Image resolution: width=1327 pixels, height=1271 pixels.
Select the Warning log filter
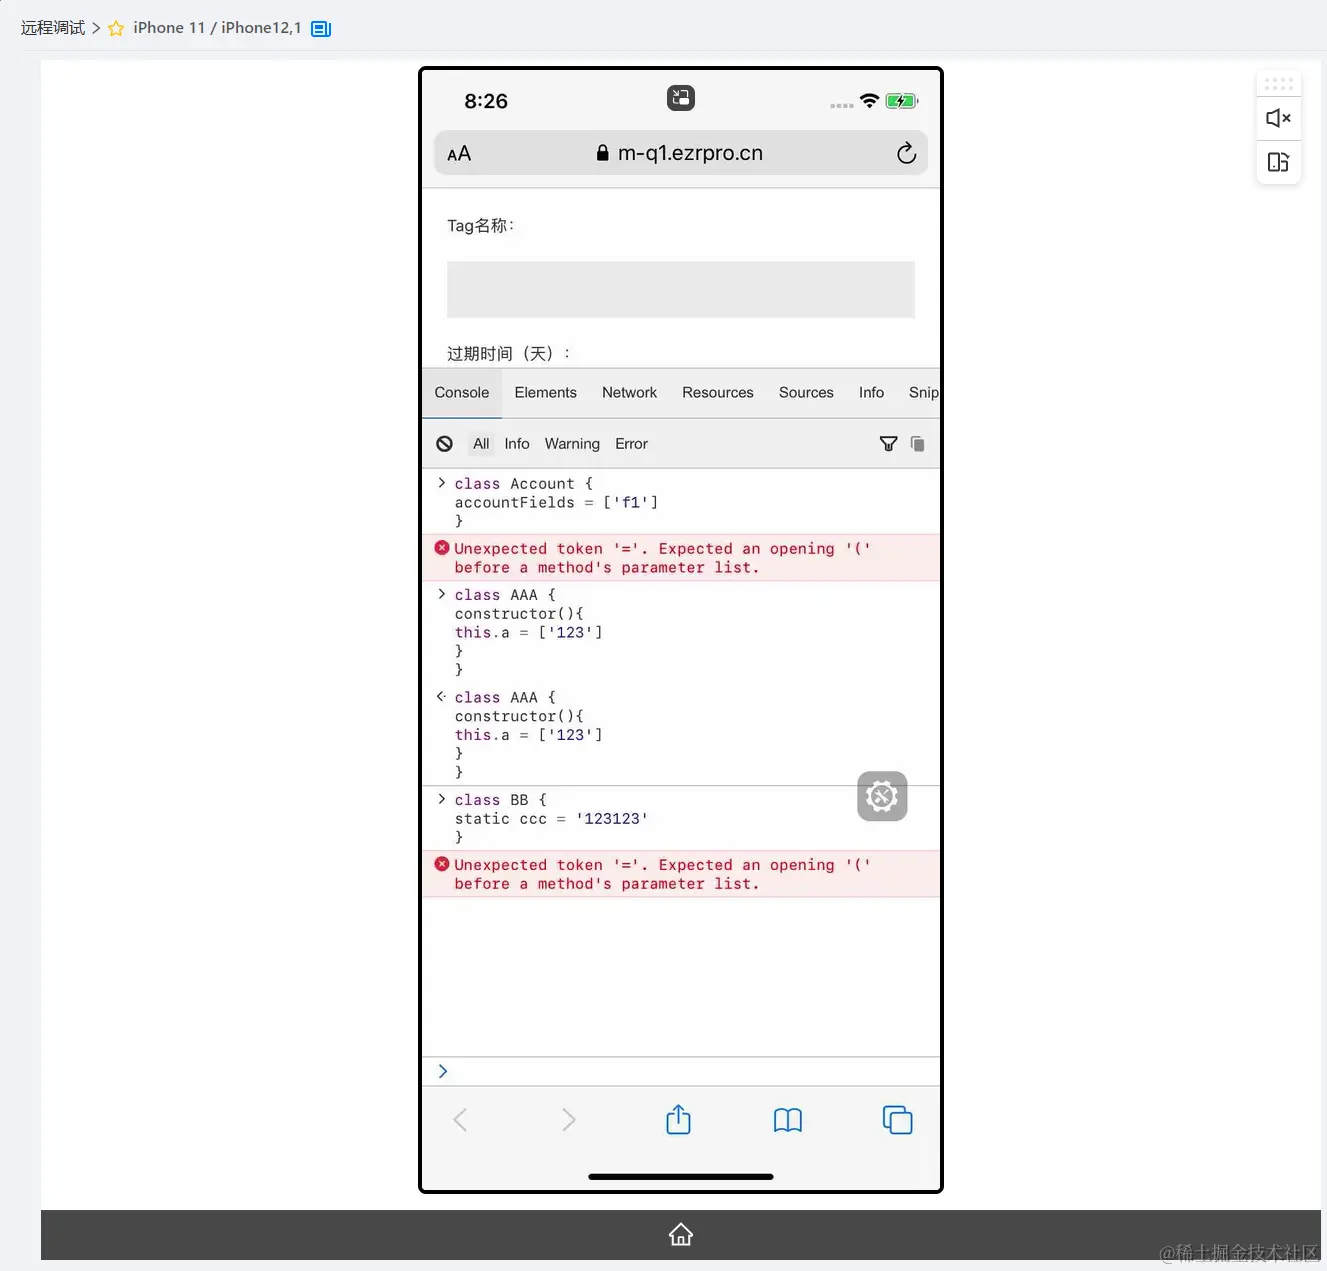[x=572, y=444]
